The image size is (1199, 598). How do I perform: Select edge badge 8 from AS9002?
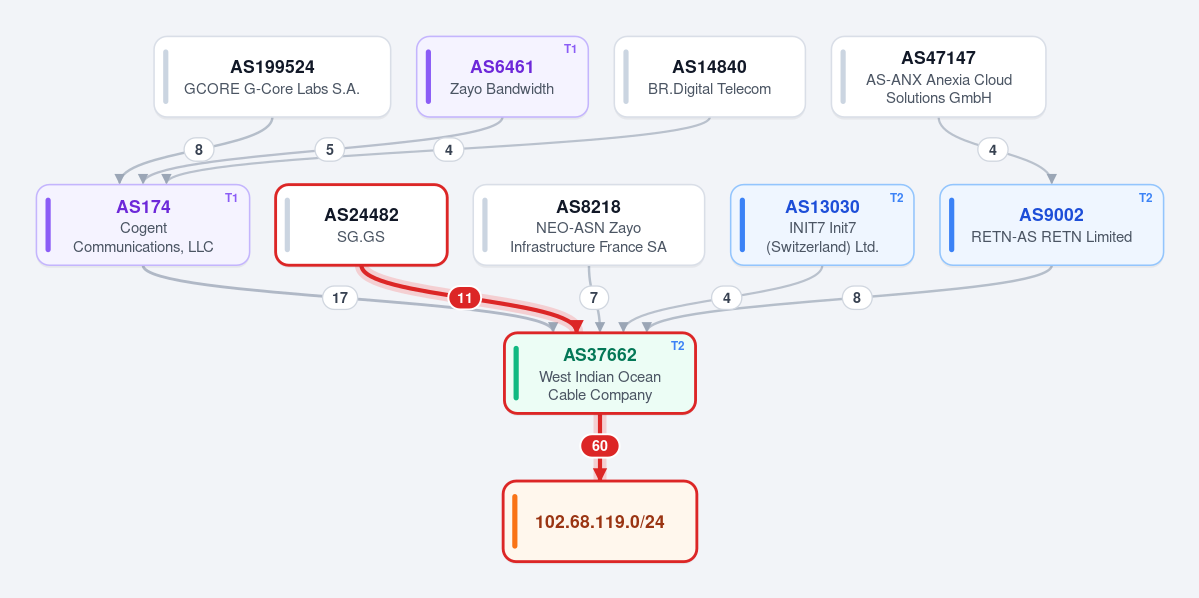[857, 297]
